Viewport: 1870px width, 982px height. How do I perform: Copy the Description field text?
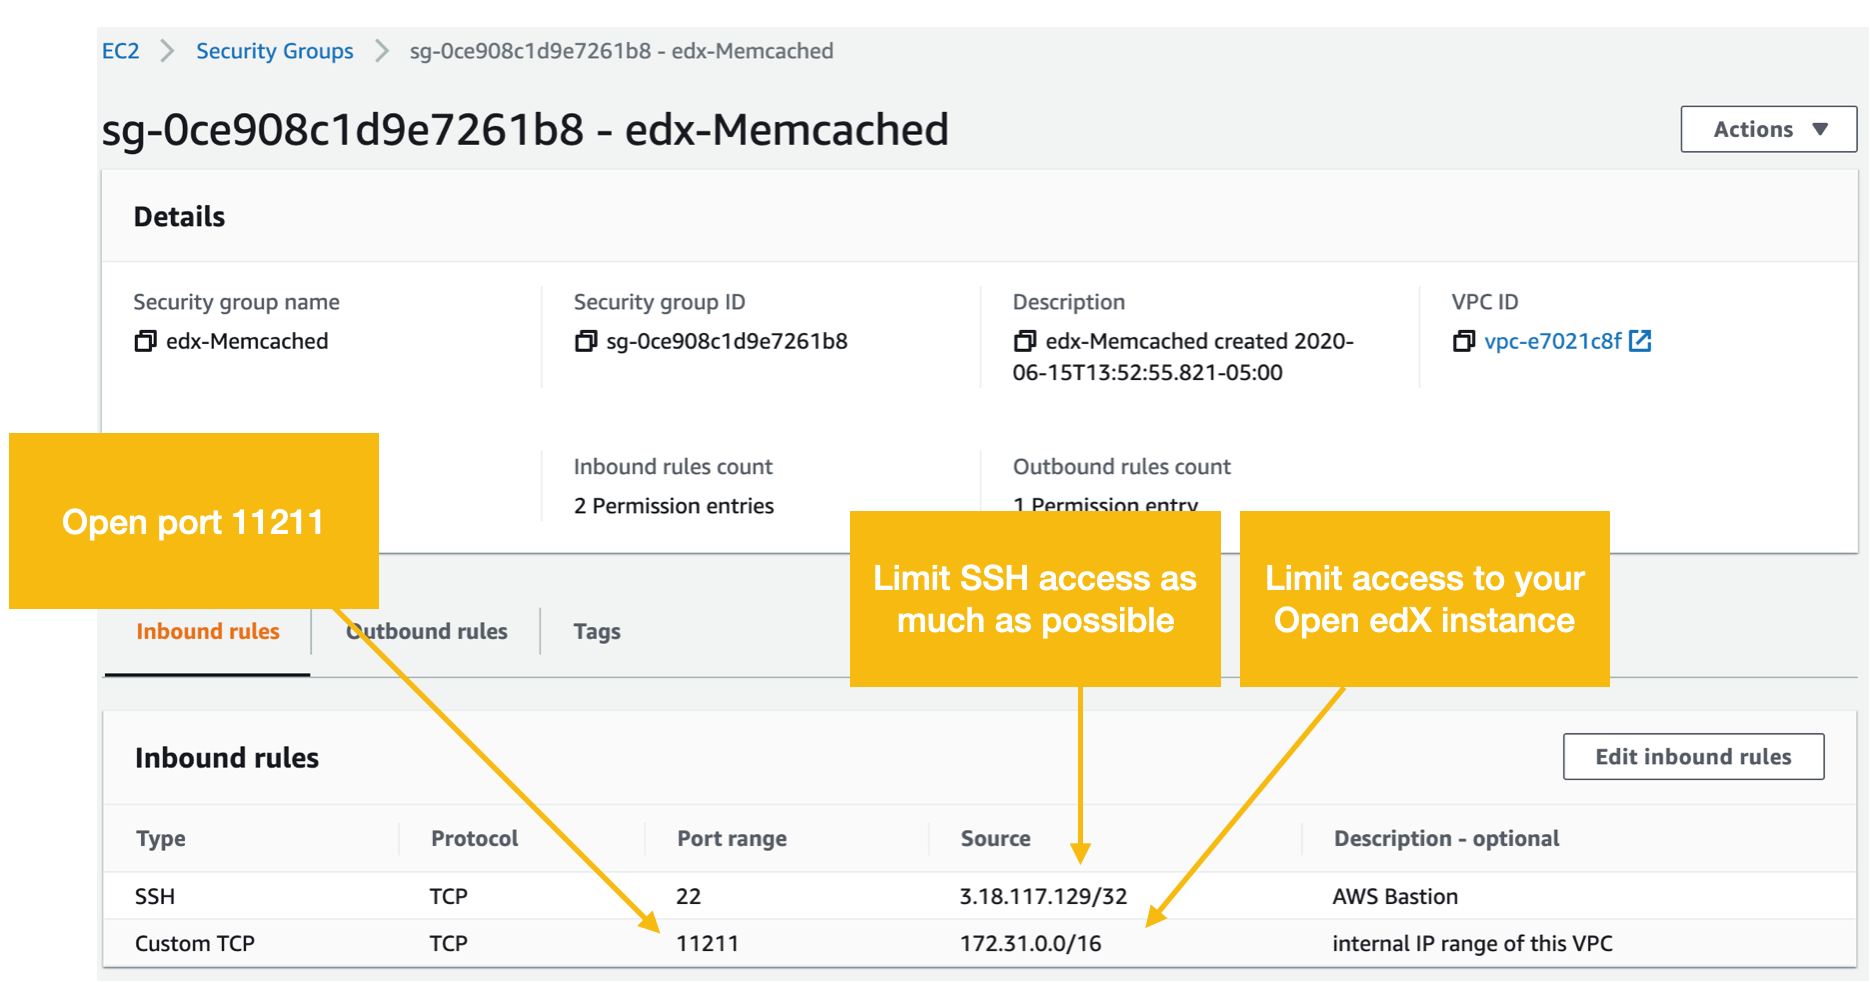[1025, 341]
